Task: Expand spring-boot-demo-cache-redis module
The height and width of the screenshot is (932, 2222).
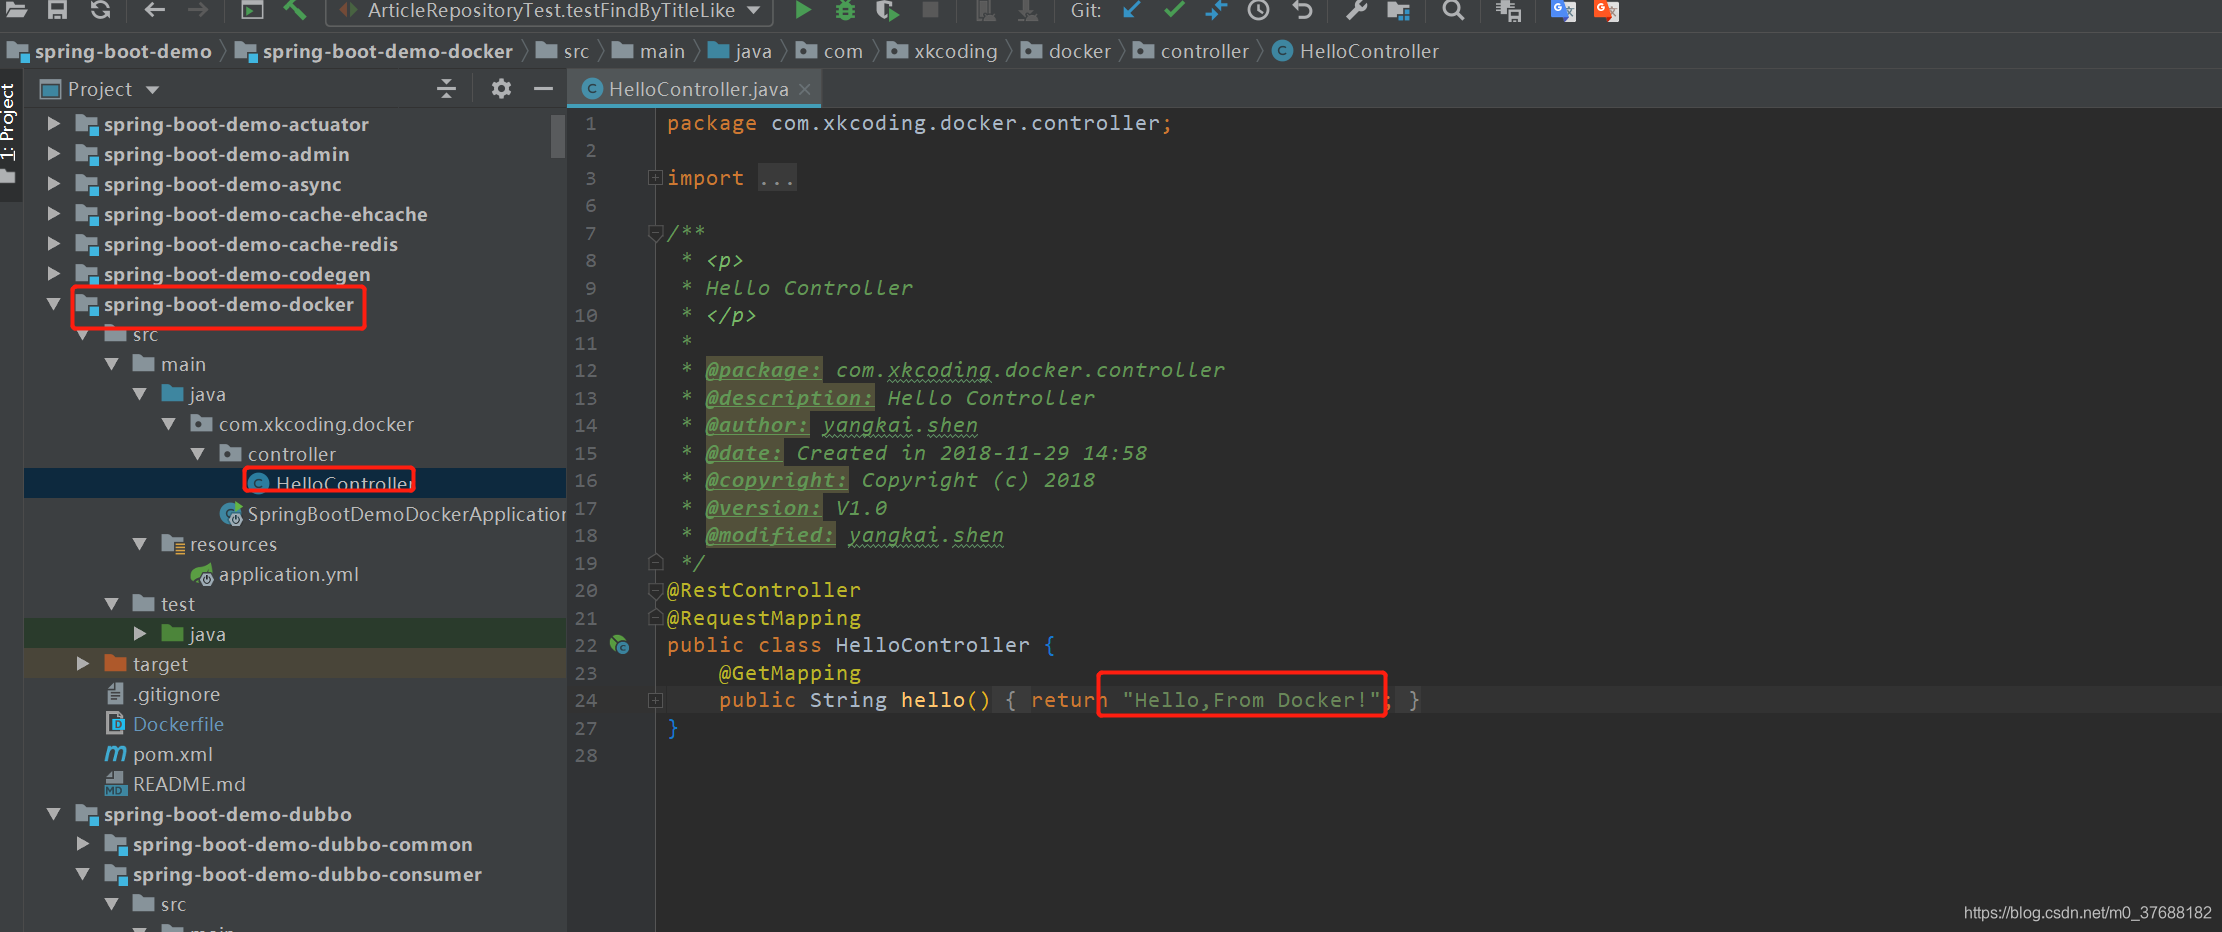Action: [x=54, y=244]
